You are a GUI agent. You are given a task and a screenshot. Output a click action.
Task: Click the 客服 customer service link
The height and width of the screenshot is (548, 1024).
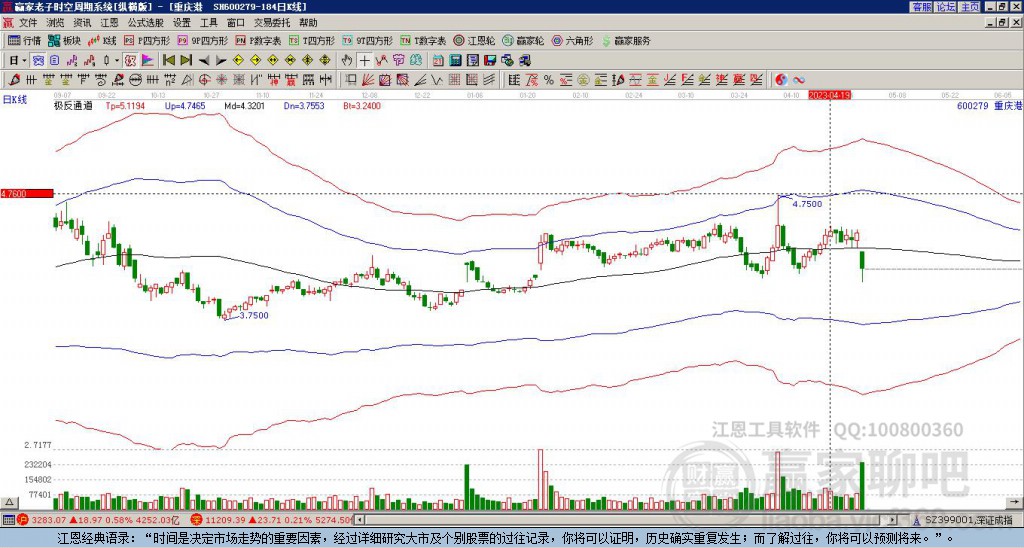point(921,7)
